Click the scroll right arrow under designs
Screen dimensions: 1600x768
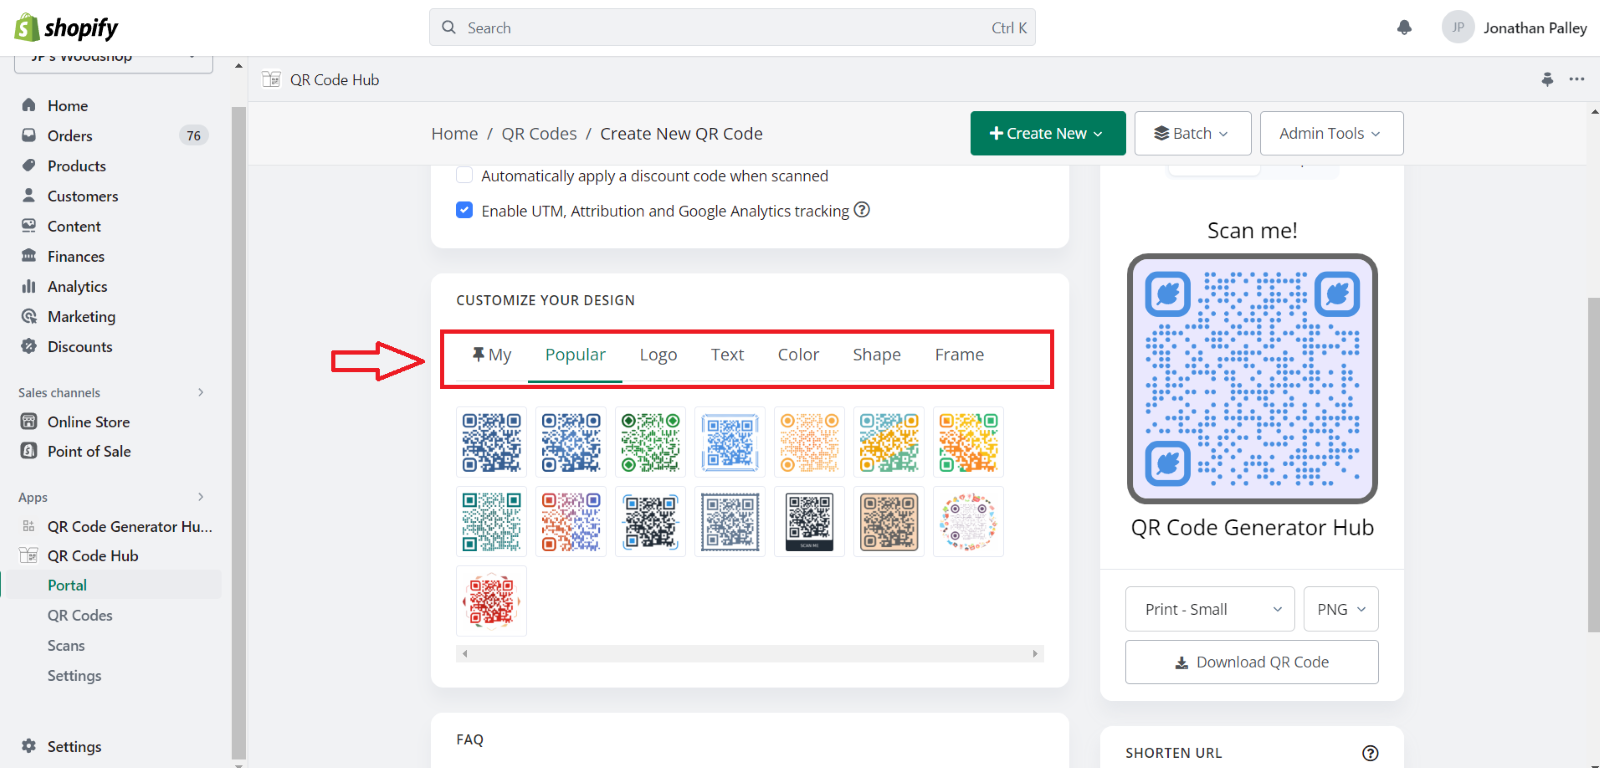click(1035, 654)
